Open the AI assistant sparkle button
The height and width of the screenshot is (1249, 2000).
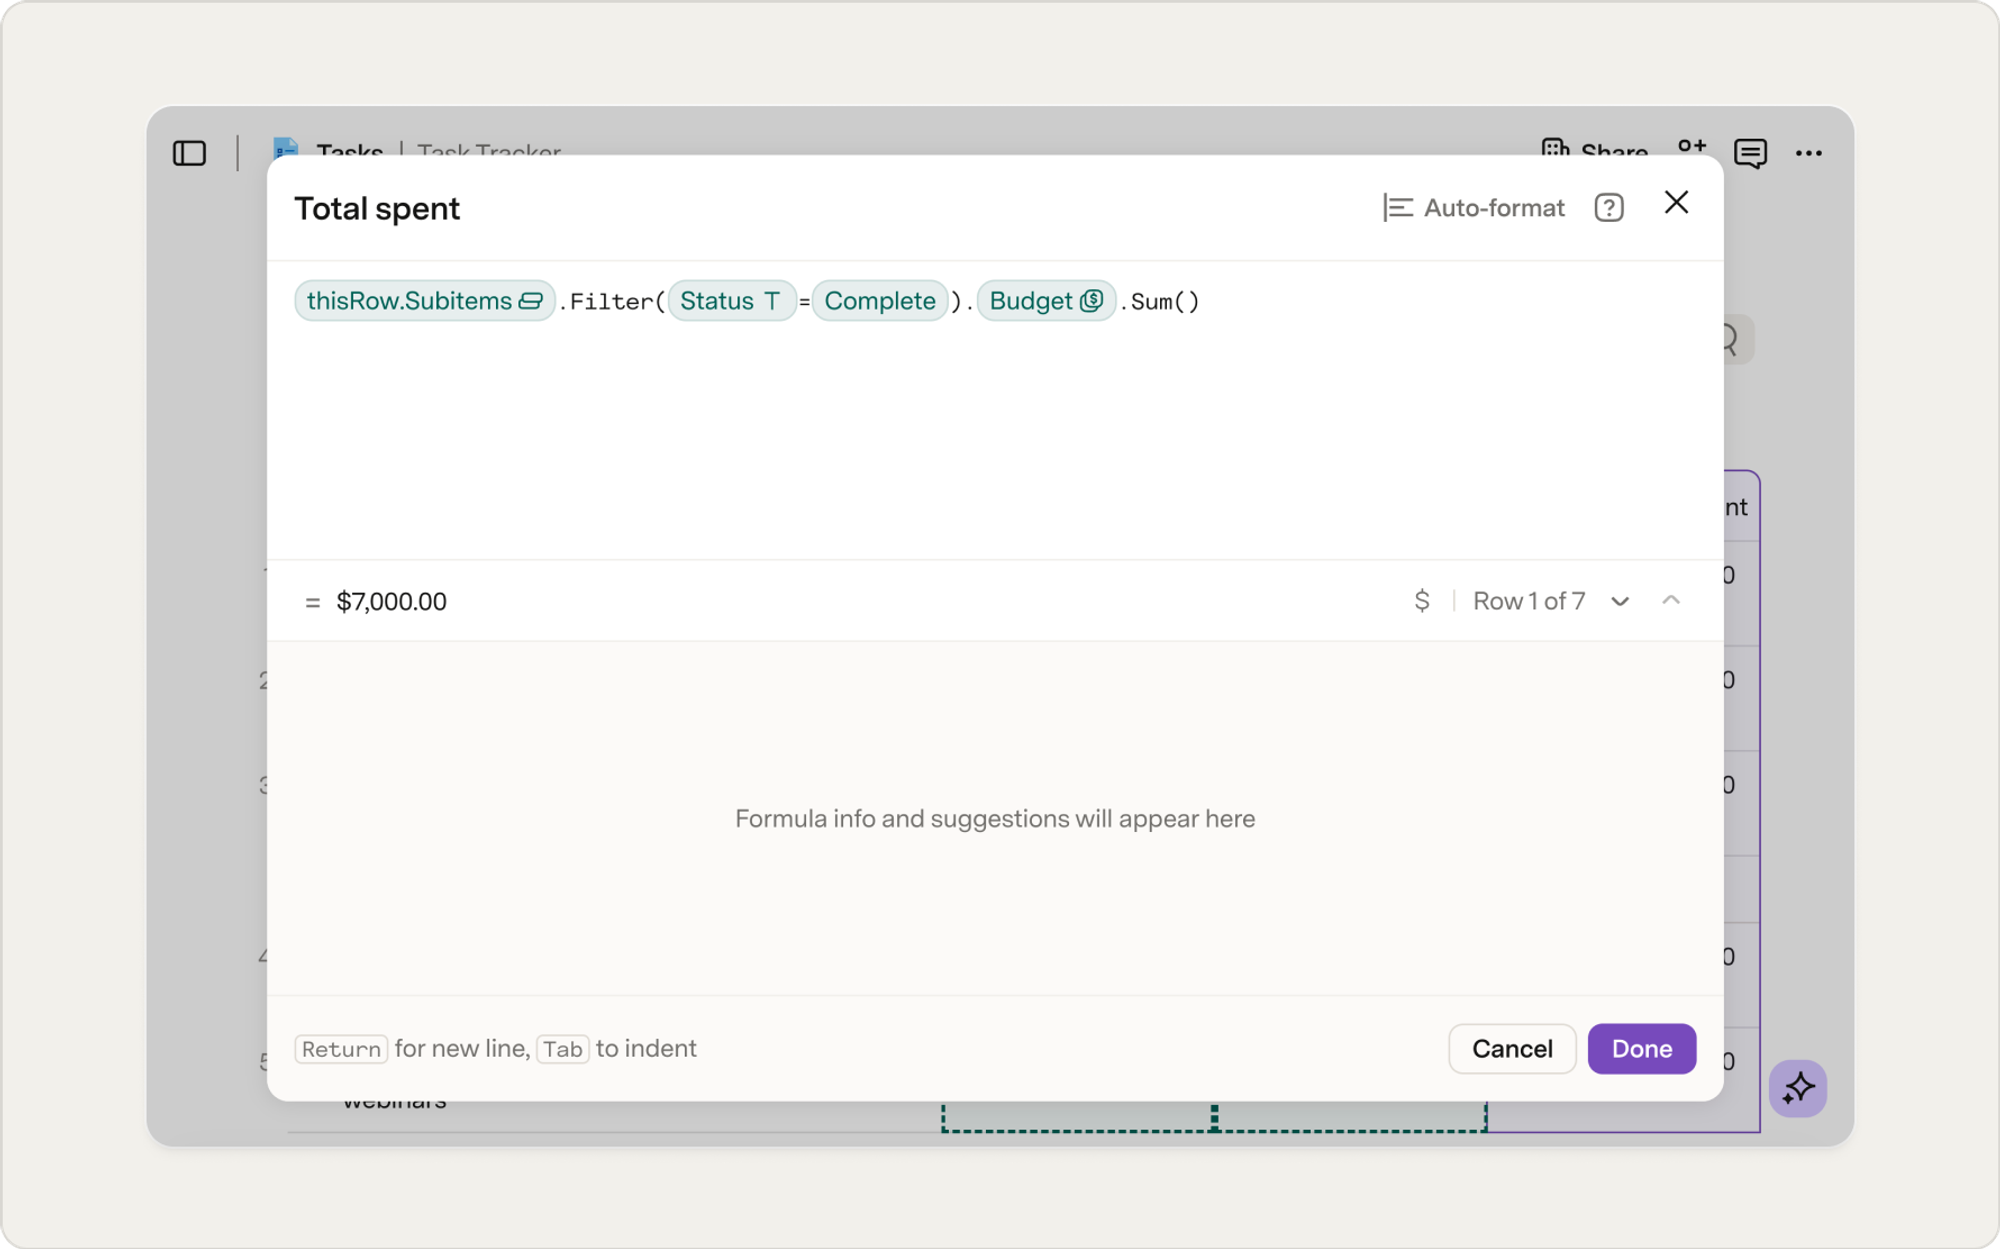pyautogui.click(x=1798, y=1088)
